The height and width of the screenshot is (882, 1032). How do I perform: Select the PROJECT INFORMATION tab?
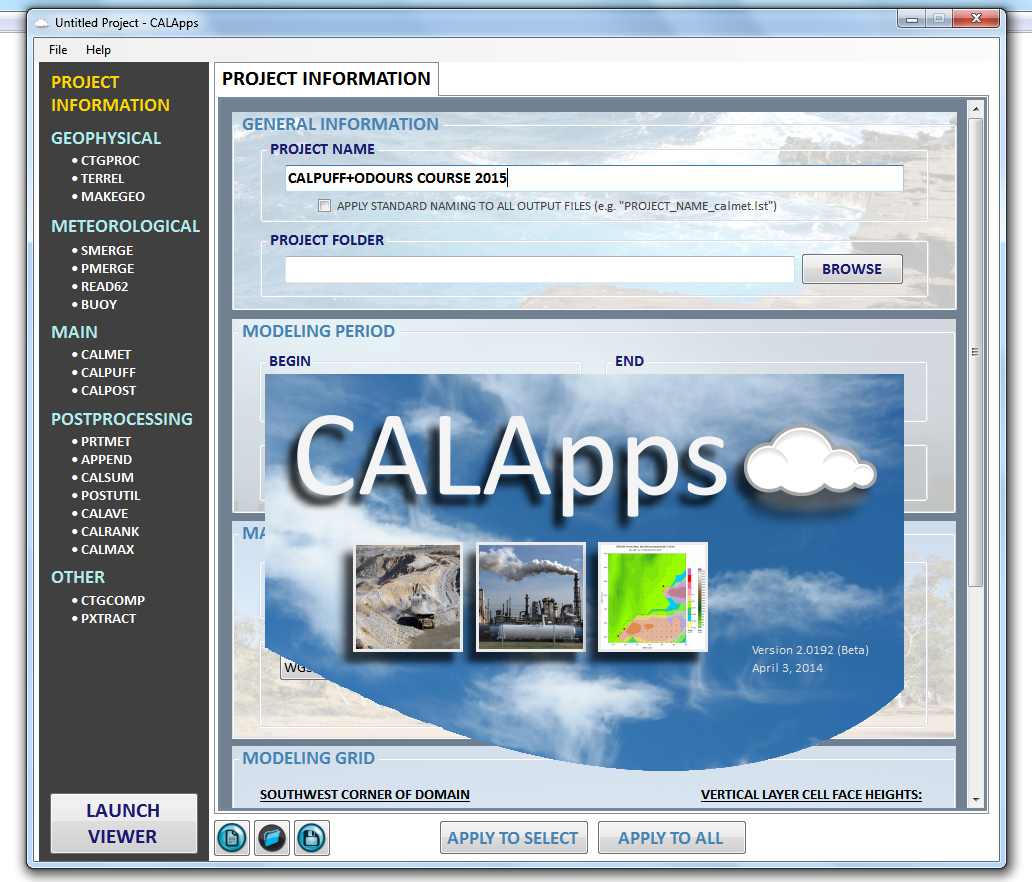pos(326,79)
